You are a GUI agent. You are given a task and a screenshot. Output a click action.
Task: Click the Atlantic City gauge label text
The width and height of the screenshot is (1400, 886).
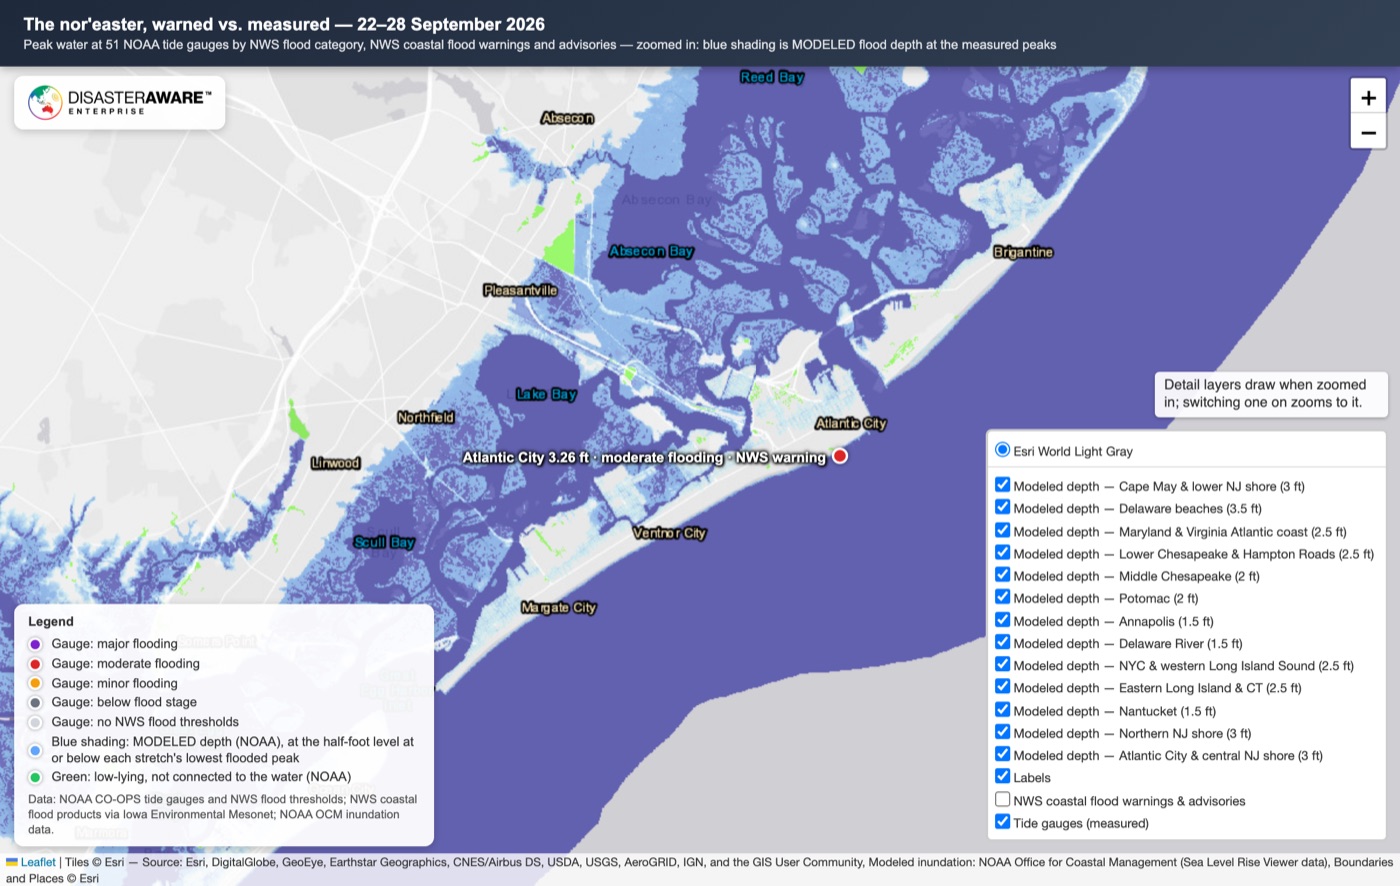[644, 457]
